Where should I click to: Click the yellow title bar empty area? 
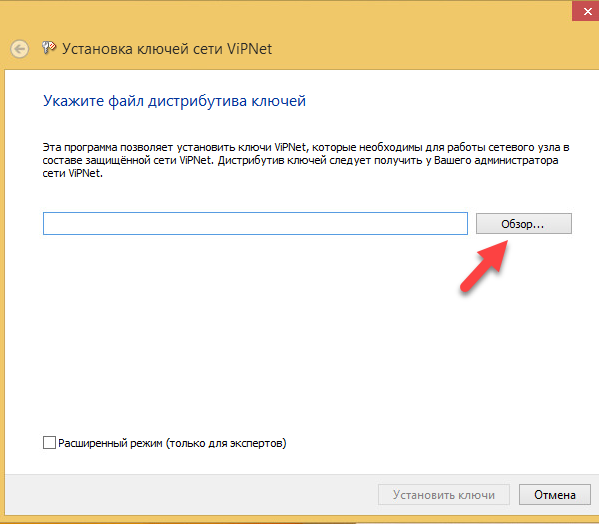point(420,42)
